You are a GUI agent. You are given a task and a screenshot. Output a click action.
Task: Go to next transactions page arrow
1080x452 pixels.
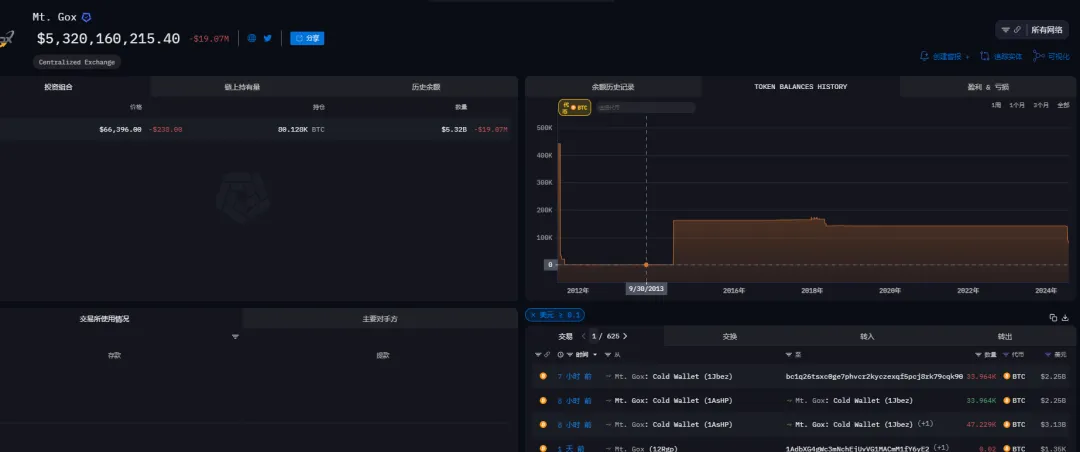point(625,336)
